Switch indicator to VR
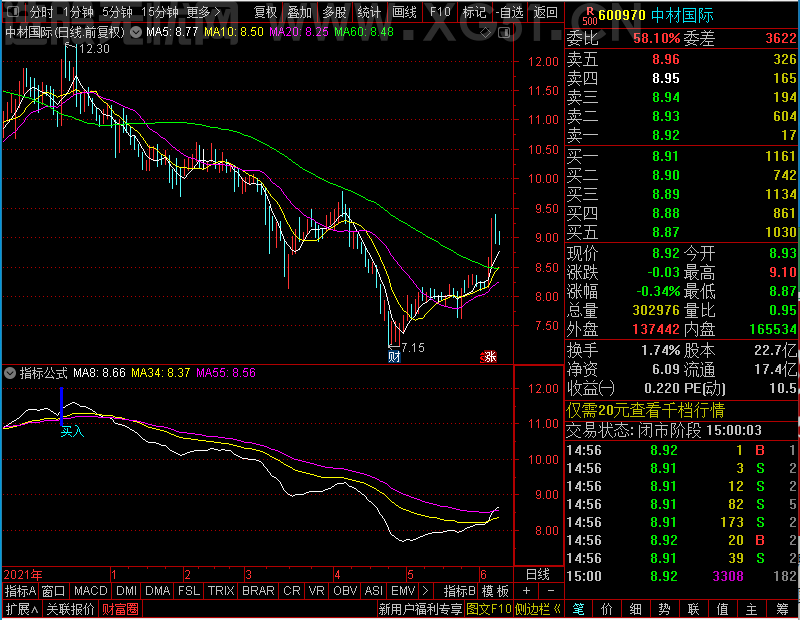Viewport: 800px width, 620px height. coord(316,591)
